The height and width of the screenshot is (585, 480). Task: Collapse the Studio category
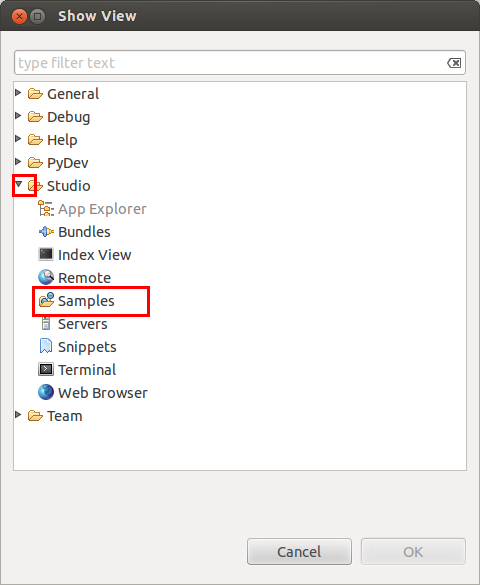pyautogui.click(x=18, y=184)
